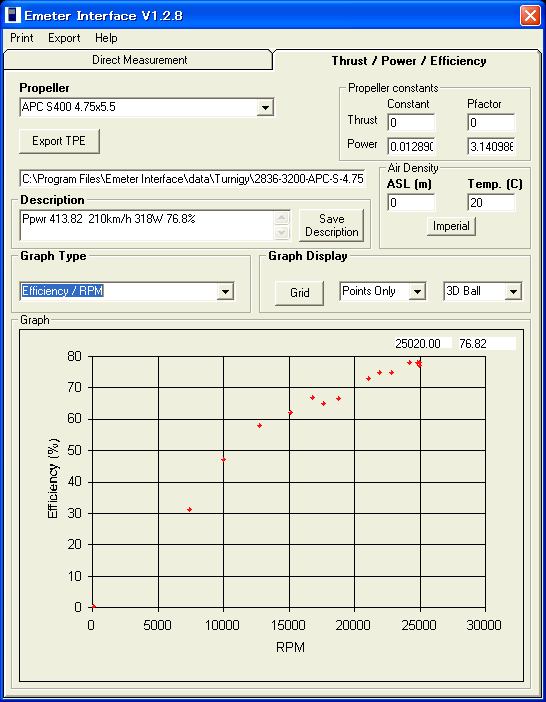This screenshot has height=702, width=546.
Task: Open the 3D Ball marker style dropdown
Action: (513, 291)
